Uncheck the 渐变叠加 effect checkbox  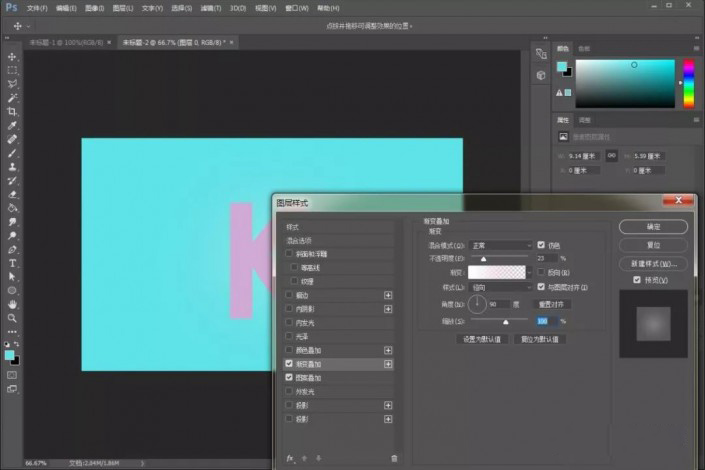click(289, 363)
